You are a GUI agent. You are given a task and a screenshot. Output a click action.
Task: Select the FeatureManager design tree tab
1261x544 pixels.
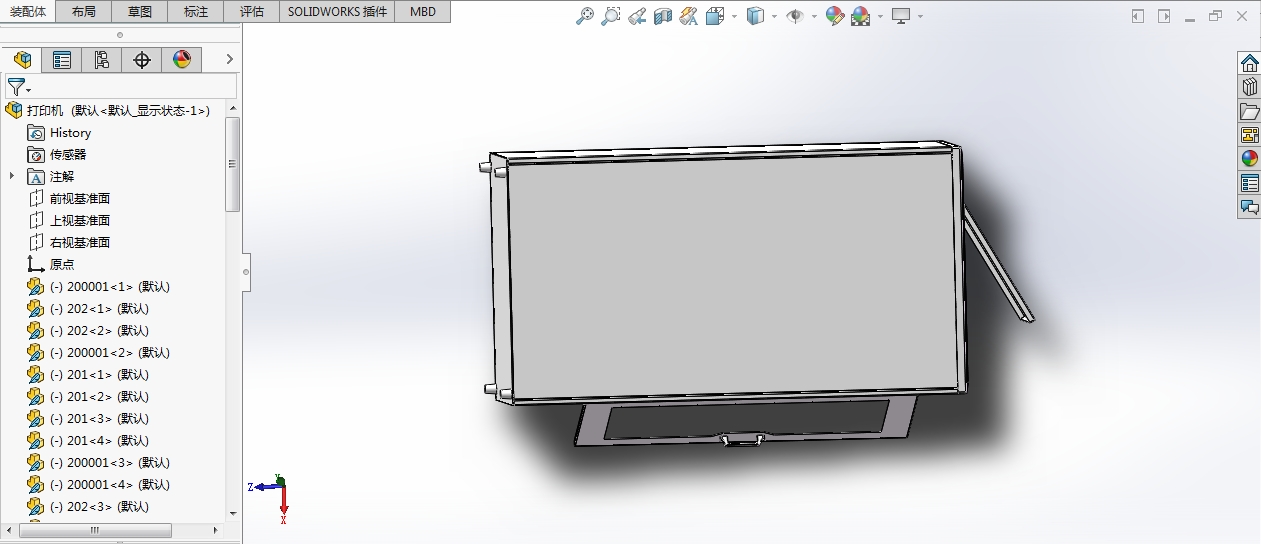pos(22,60)
